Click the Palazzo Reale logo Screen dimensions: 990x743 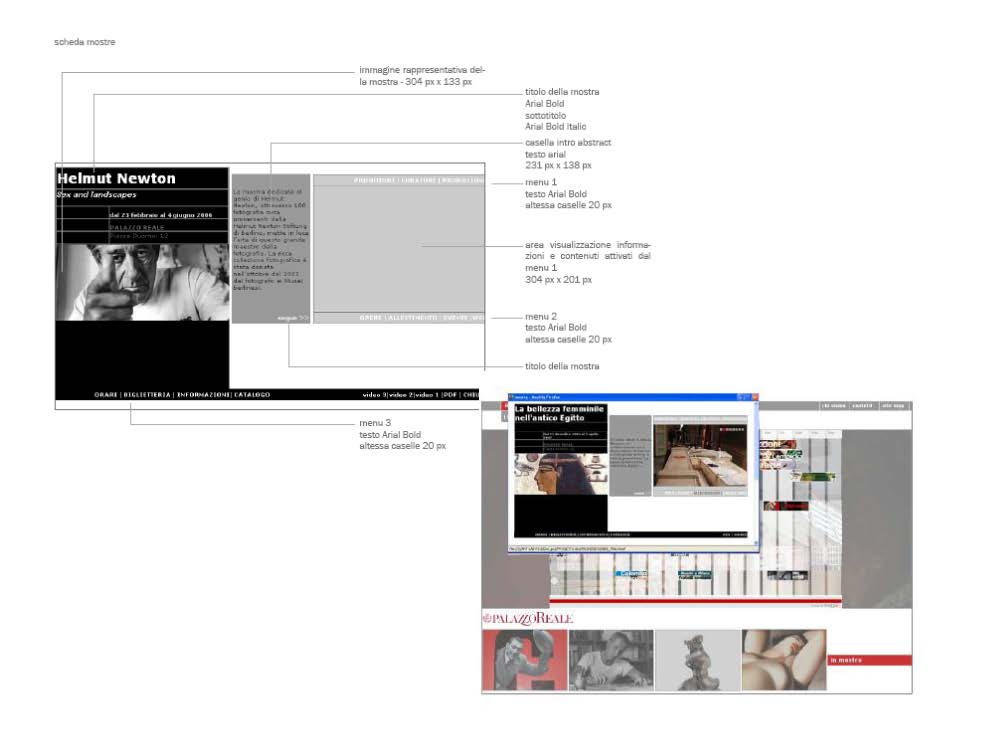click(528, 618)
